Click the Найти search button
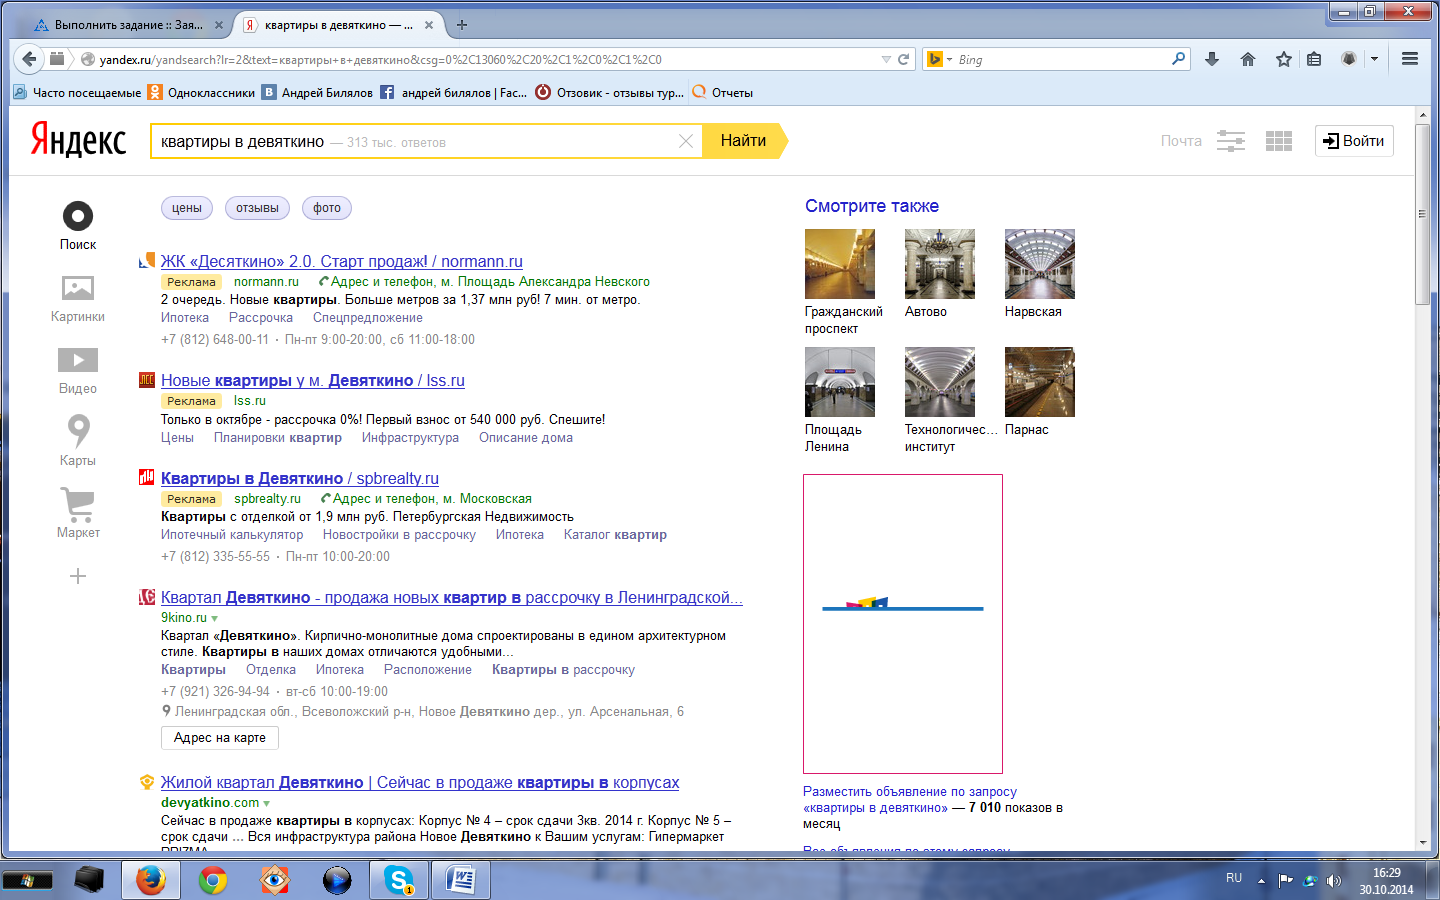Viewport: 1440px width, 900px height. (744, 141)
